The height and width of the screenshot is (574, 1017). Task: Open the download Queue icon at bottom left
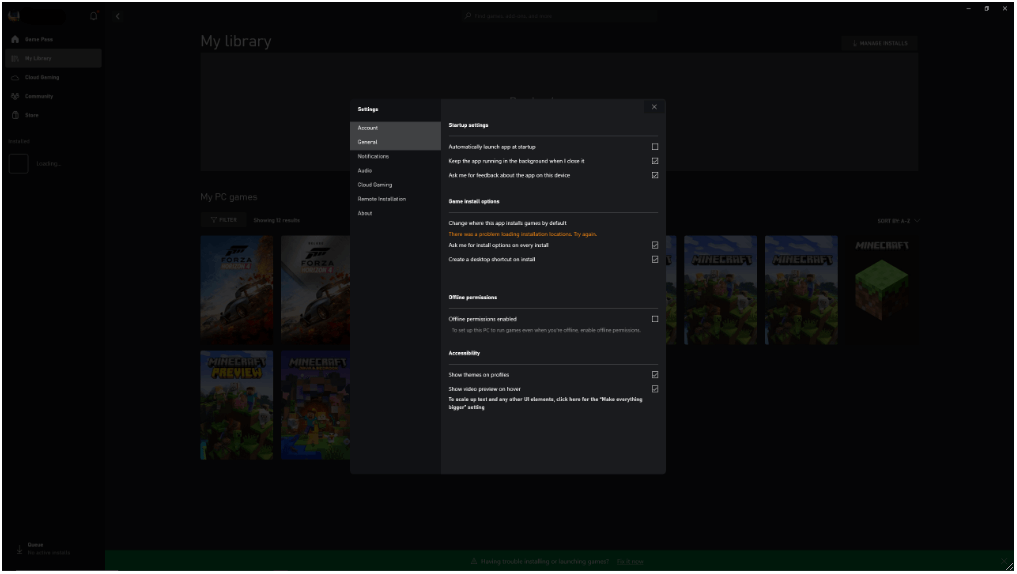tap(19, 549)
